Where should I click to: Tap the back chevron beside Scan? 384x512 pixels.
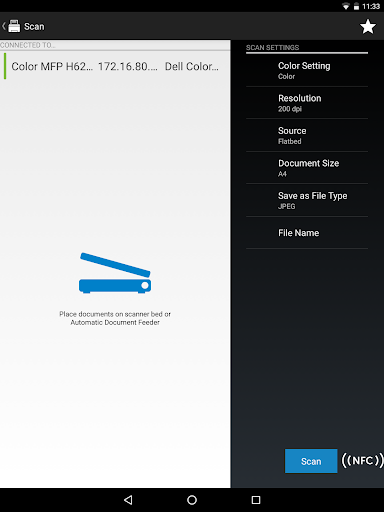[4, 26]
